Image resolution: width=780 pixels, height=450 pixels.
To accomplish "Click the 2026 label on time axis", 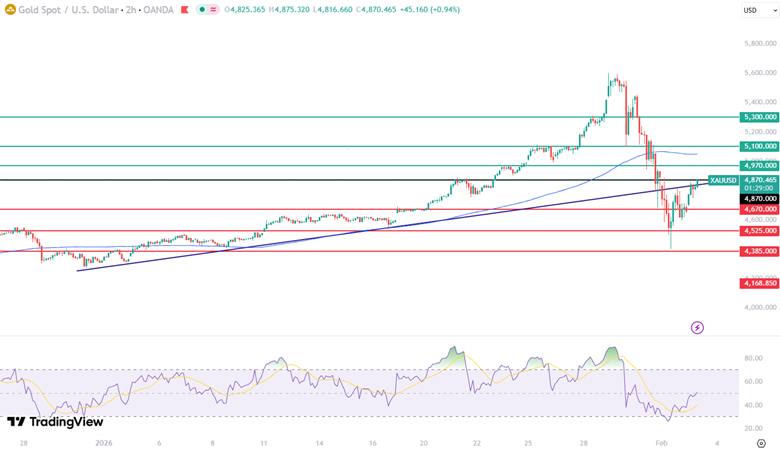I will tap(106, 441).
